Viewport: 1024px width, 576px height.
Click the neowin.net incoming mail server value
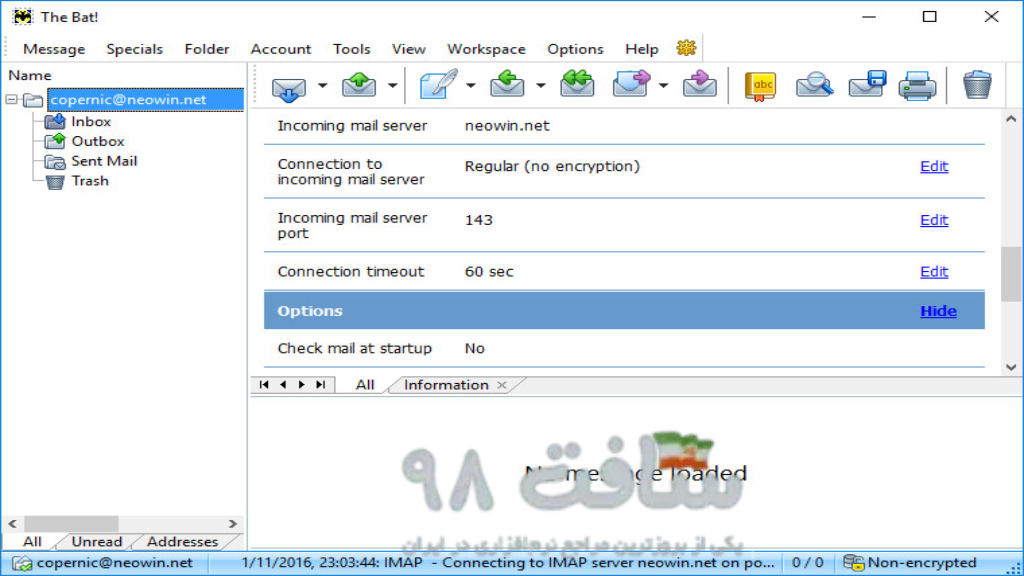click(x=507, y=126)
